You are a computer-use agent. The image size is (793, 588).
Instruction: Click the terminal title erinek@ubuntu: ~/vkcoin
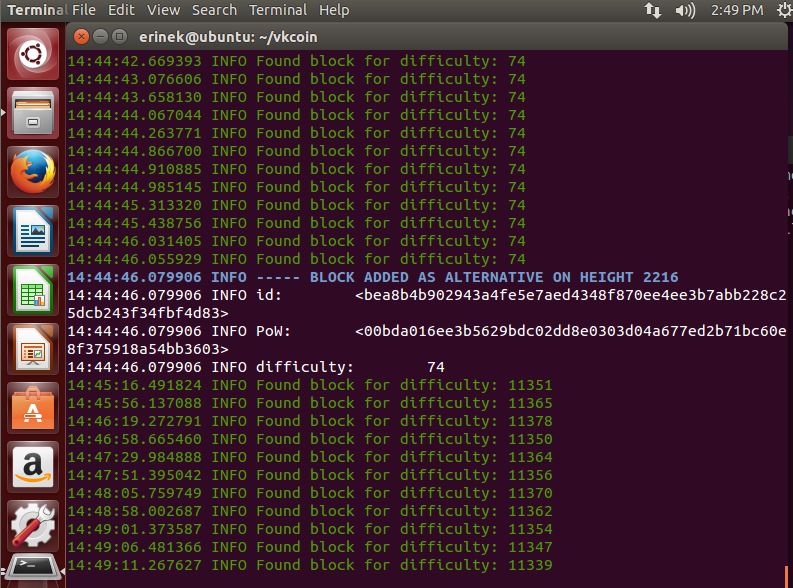point(228,37)
